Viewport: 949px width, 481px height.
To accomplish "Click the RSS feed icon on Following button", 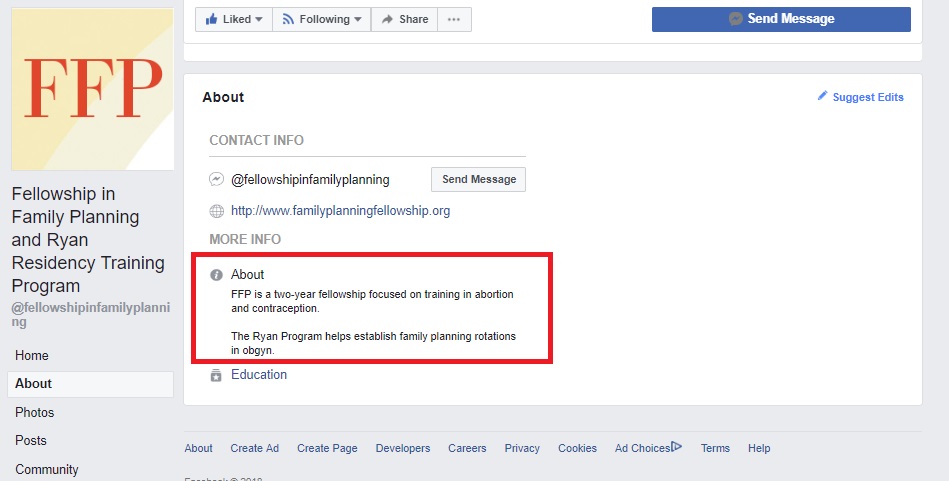I will tap(288, 19).
